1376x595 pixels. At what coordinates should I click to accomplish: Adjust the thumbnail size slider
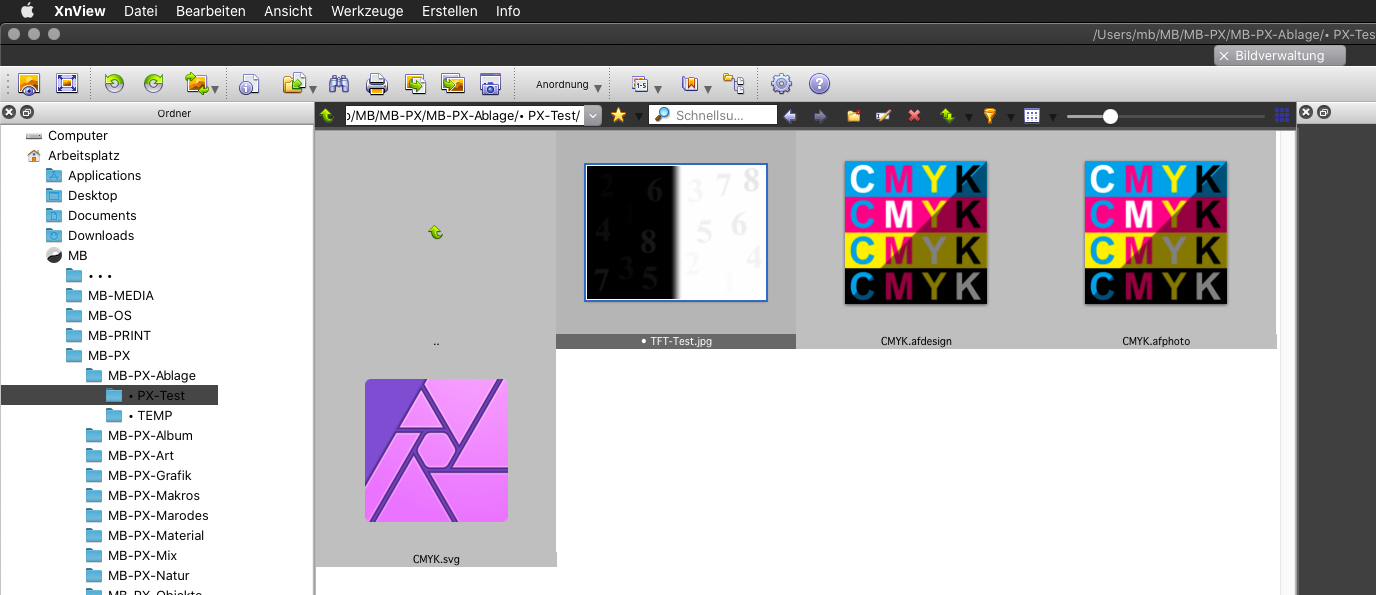pyautogui.click(x=1110, y=116)
